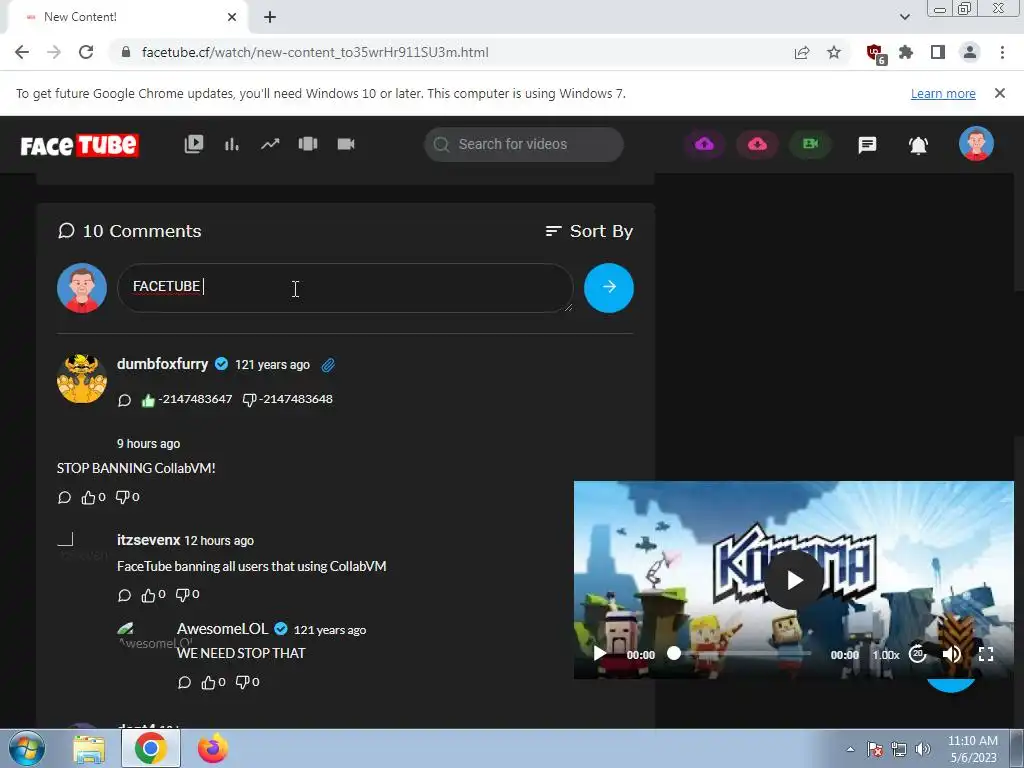Change the 1.00x playback speed
The image size is (1024, 768).
pos(886,654)
